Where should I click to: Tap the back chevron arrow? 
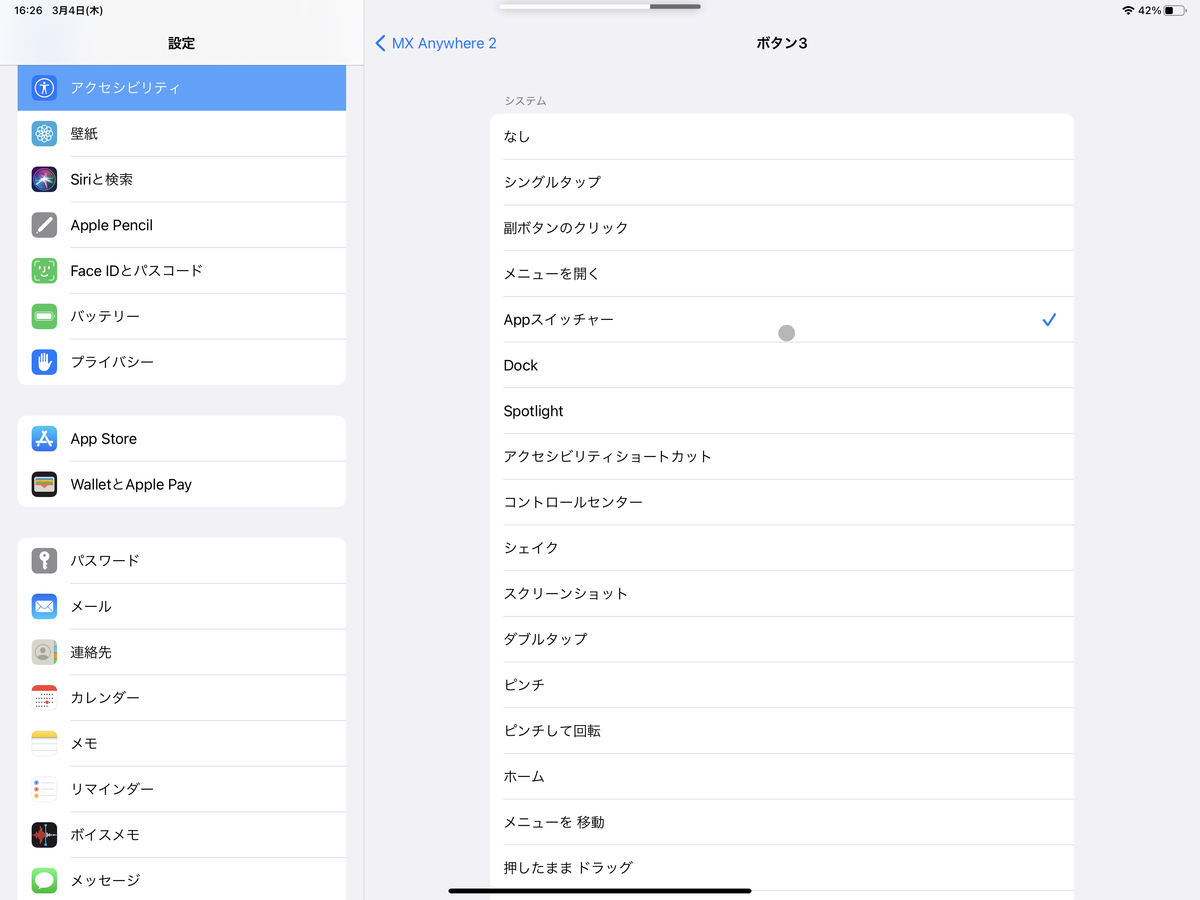point(380,43)
